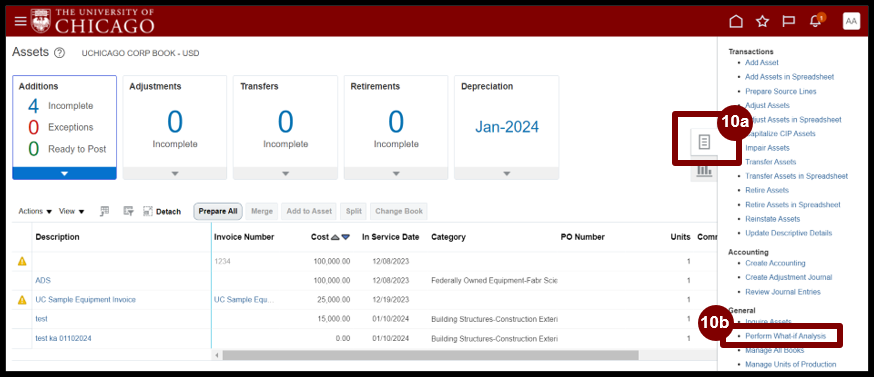874x377 pixels.
Task: Click Perform What-if Analysis link
Action: 785,336
